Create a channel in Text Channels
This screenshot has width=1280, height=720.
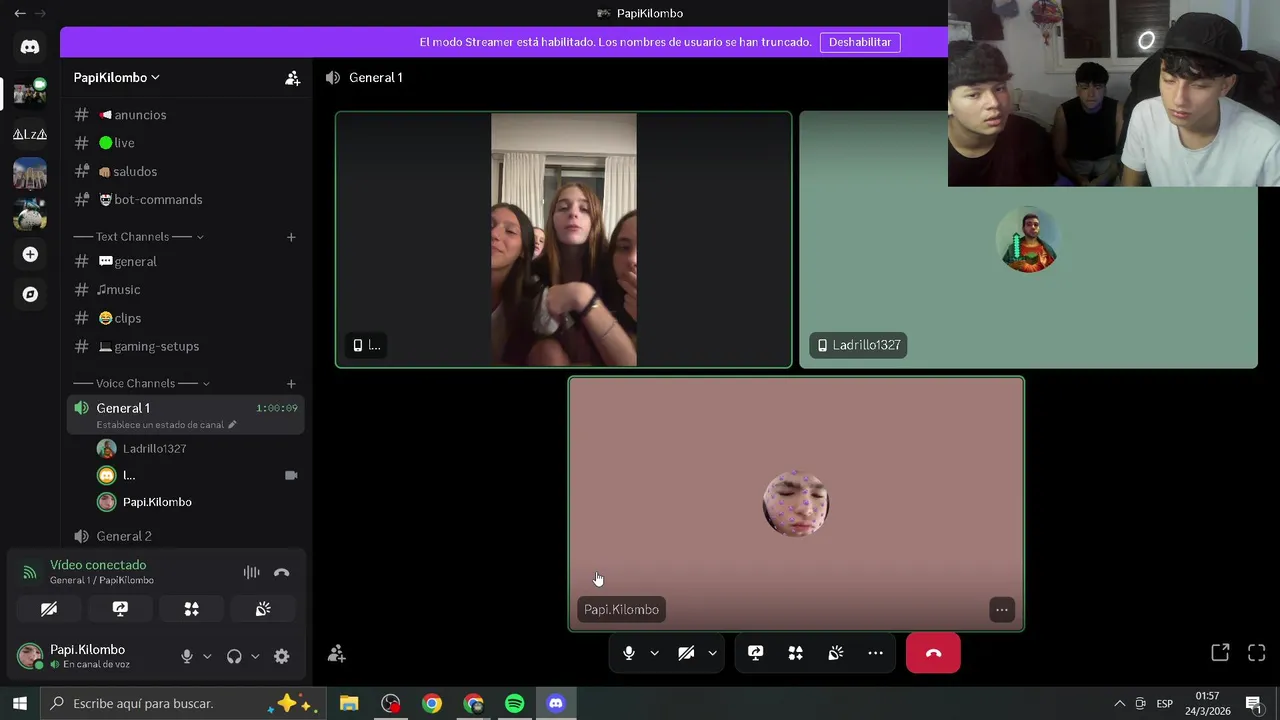coord(291,237)
